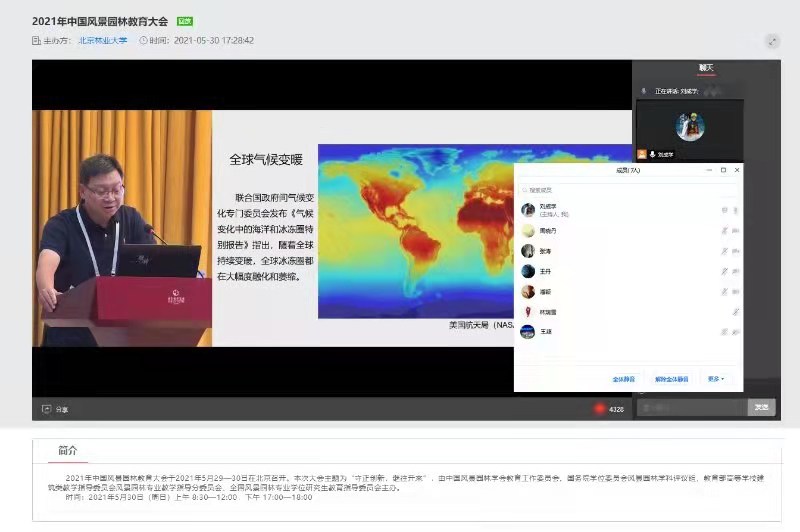The width and height of the screenshot is (800, 532).
Task: Click the 成员(7人) panel title
Action: pos(628,170)
